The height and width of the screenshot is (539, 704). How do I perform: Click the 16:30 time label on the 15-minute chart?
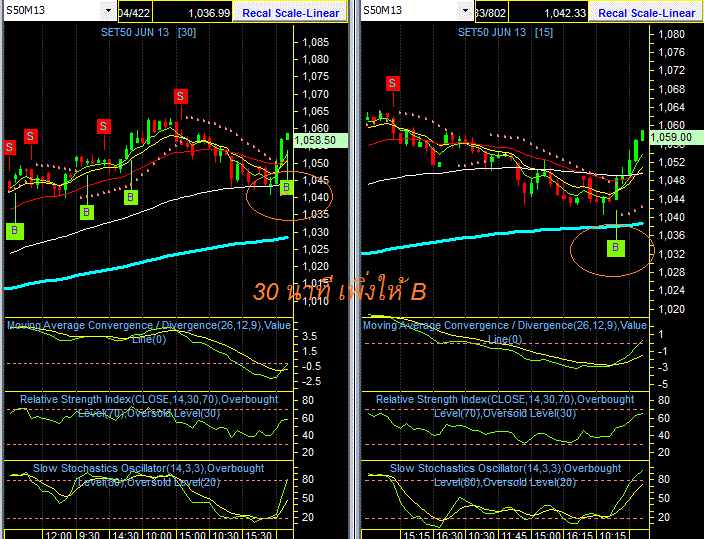tap(449, 535)
